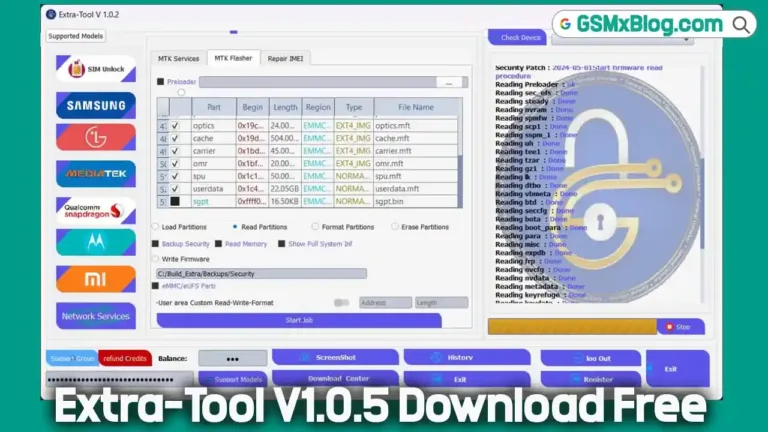
Task: Uncheck the omr partition row
Action: point(175,164)
